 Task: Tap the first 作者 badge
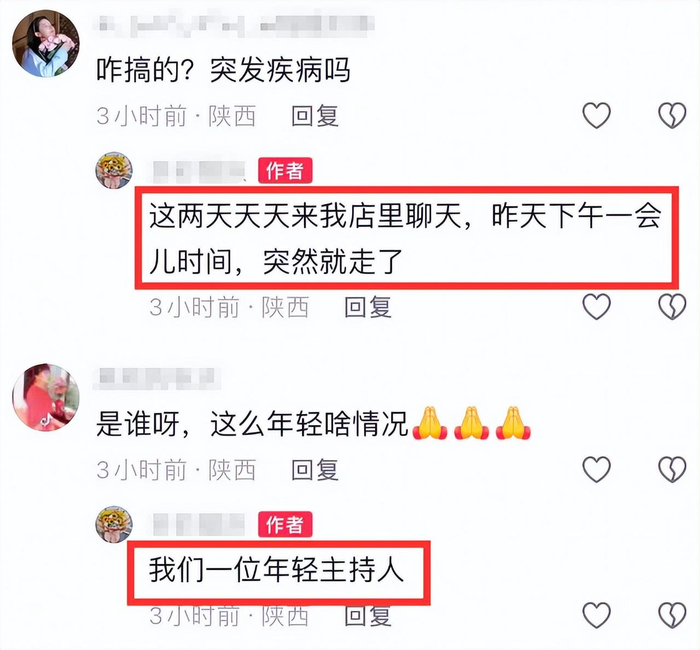pos(285,171)
